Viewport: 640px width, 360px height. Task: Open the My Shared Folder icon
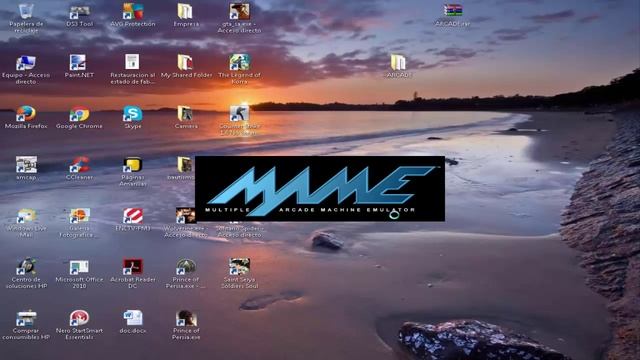[x=186, y=62]
